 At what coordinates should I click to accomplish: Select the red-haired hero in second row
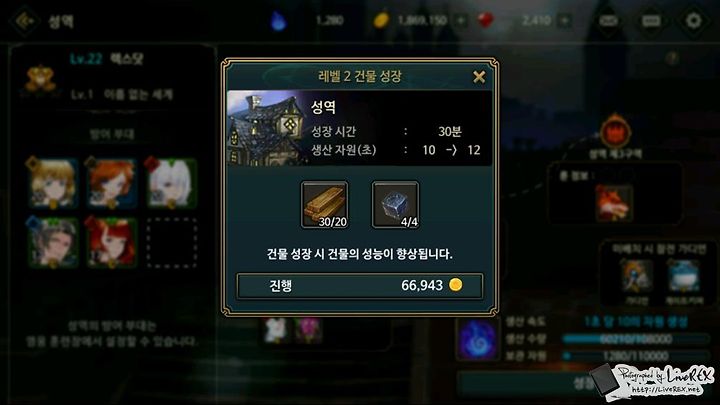(x=112, y=242)
